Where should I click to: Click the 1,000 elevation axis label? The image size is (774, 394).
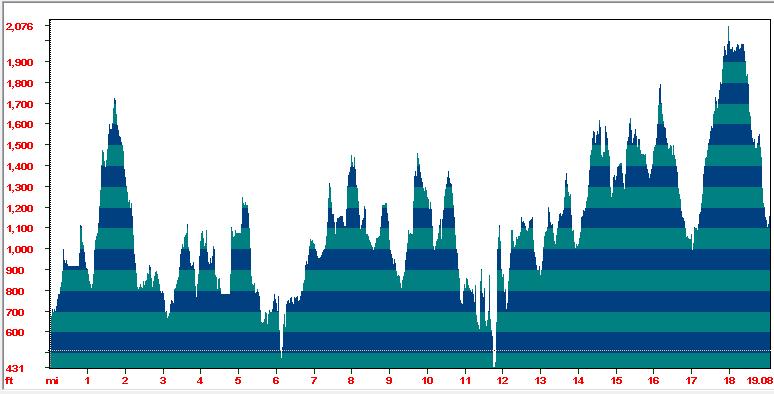click(19, 250)
